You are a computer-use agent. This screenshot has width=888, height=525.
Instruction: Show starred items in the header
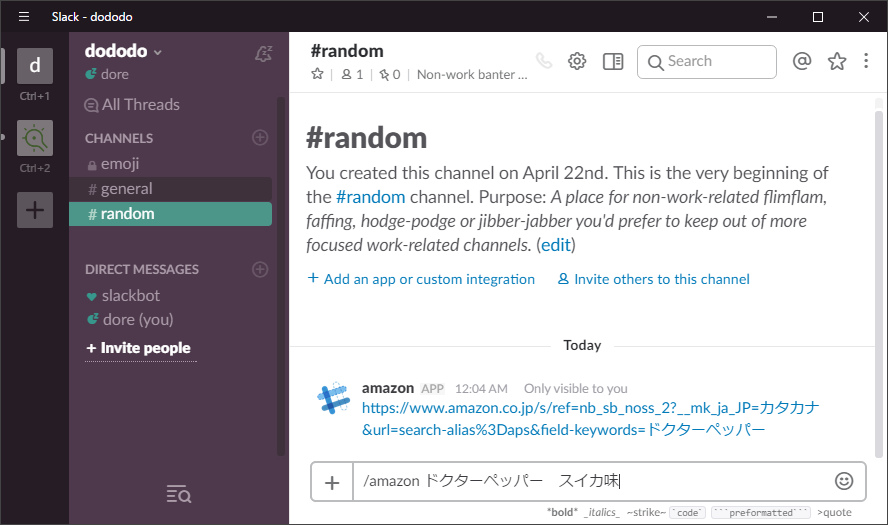pyautogui.click(x=837, y=61)
